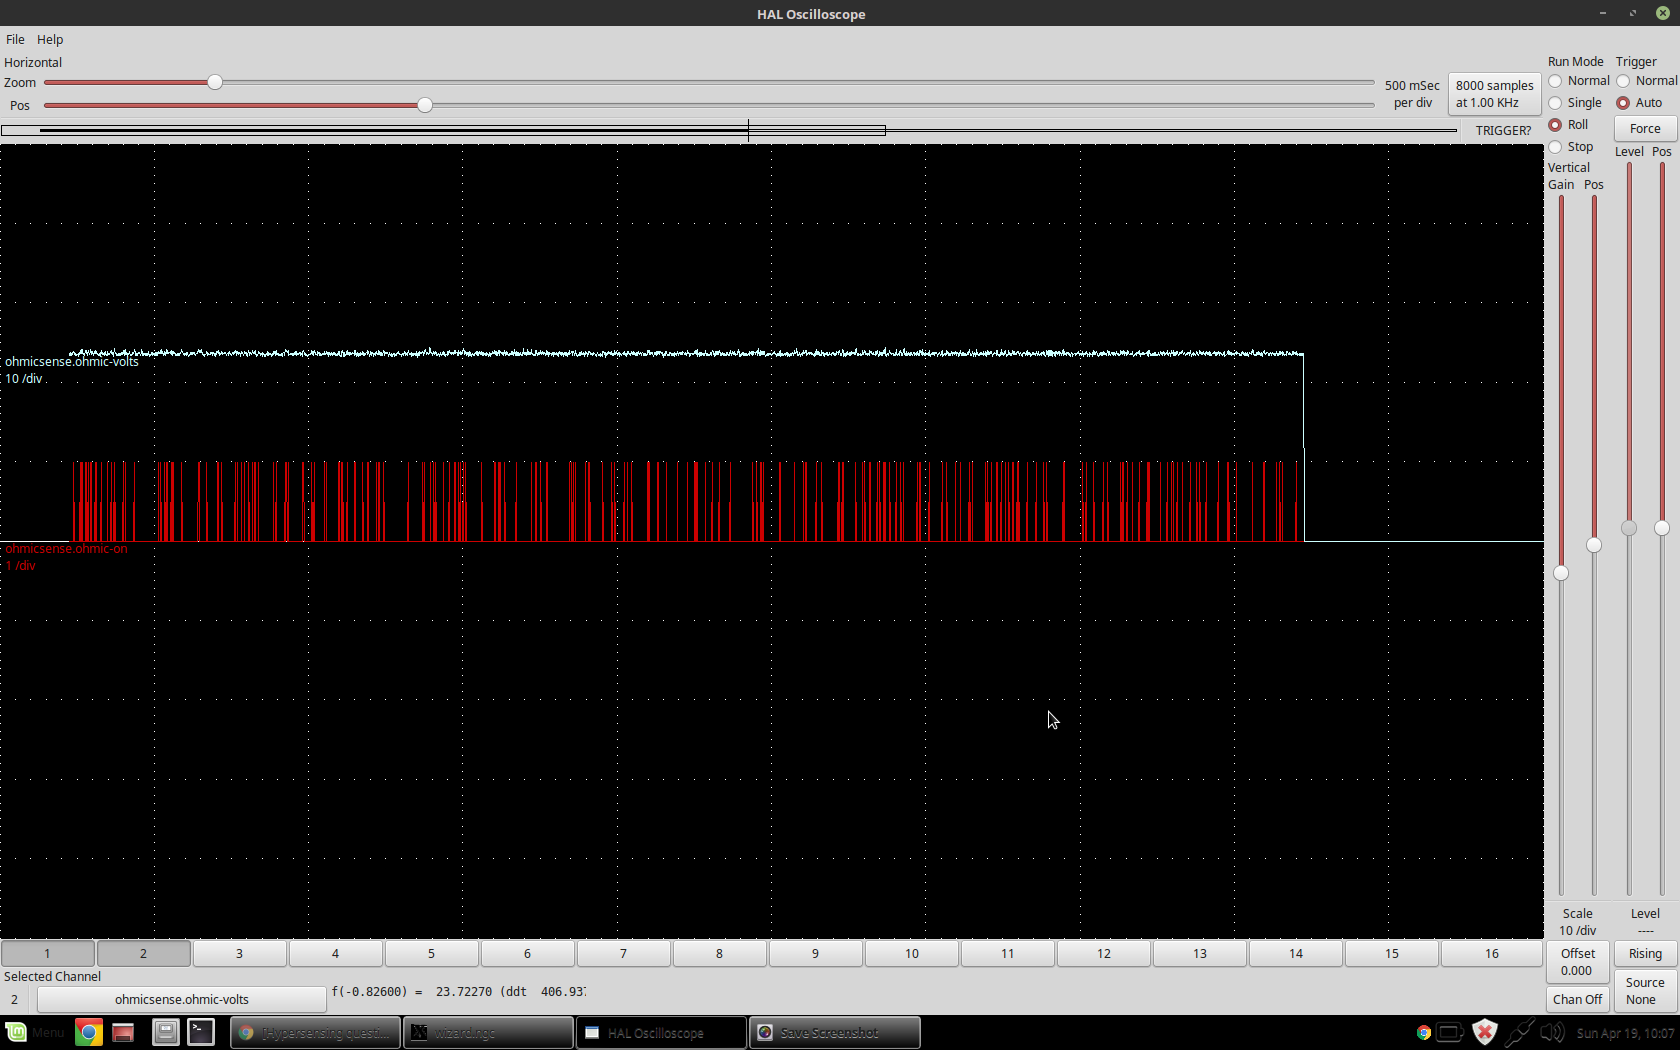Select Normal trigger mode
The width and height of the screenshot is (1680, 1050).
(1646, 81)
